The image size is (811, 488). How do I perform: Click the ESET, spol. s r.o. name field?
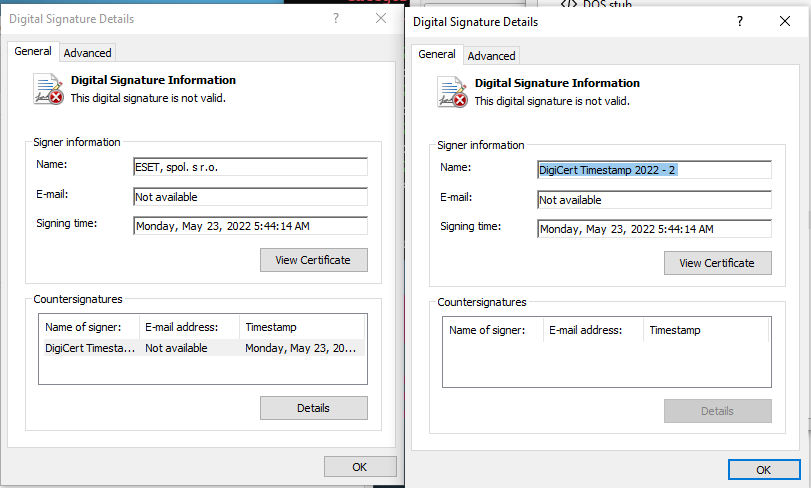click(x=250, y=167)
